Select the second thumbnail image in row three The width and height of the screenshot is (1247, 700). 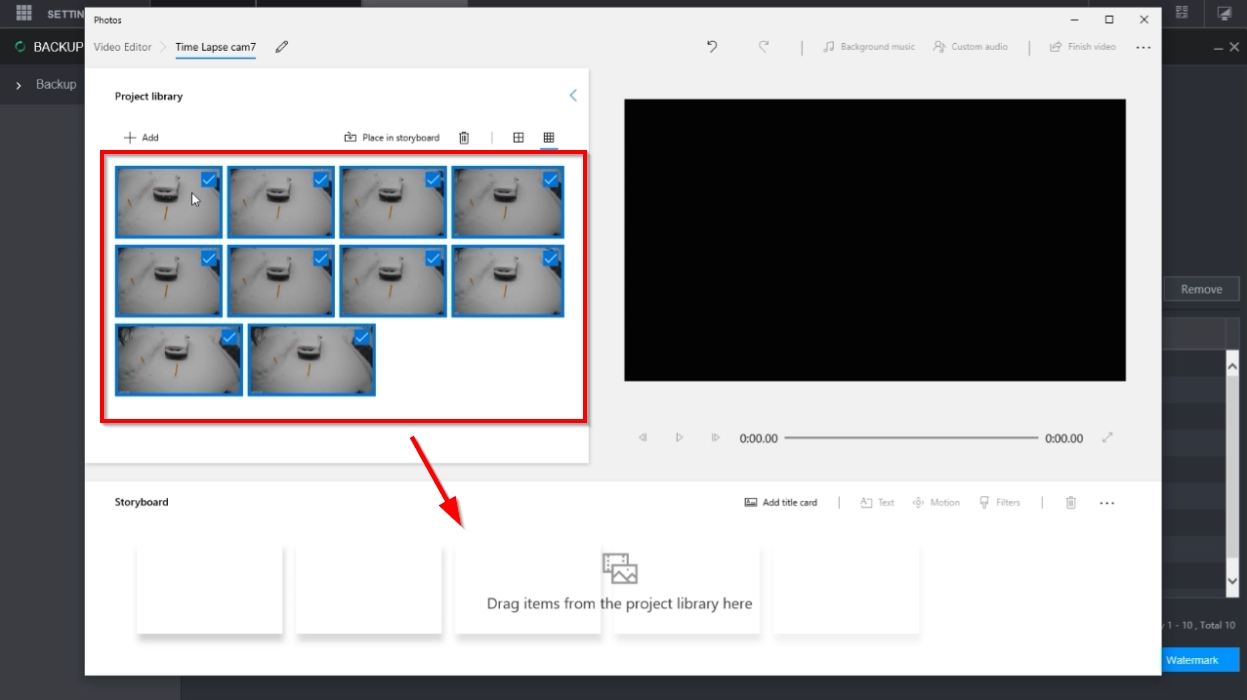(x=312, y=360)
